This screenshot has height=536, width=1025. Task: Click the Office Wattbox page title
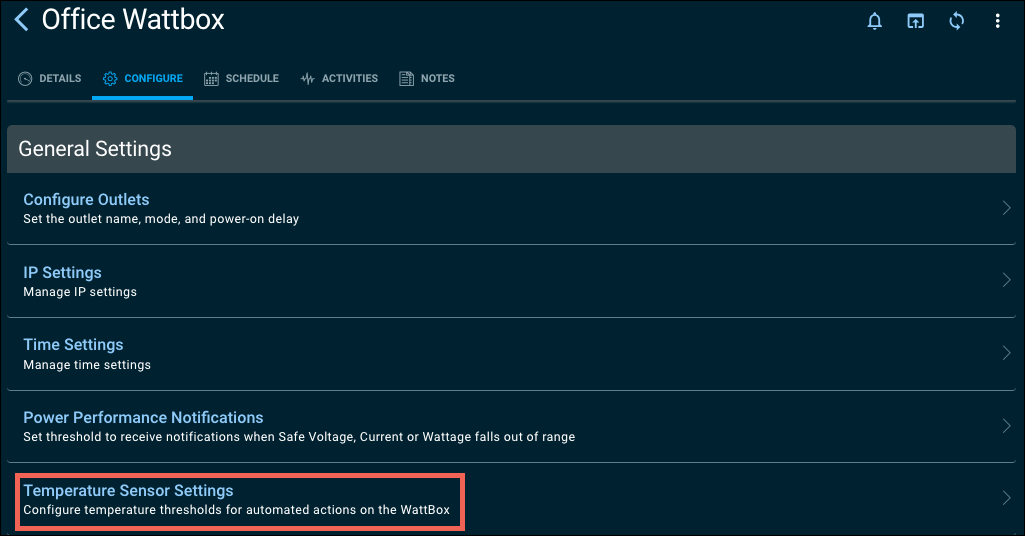133,20
